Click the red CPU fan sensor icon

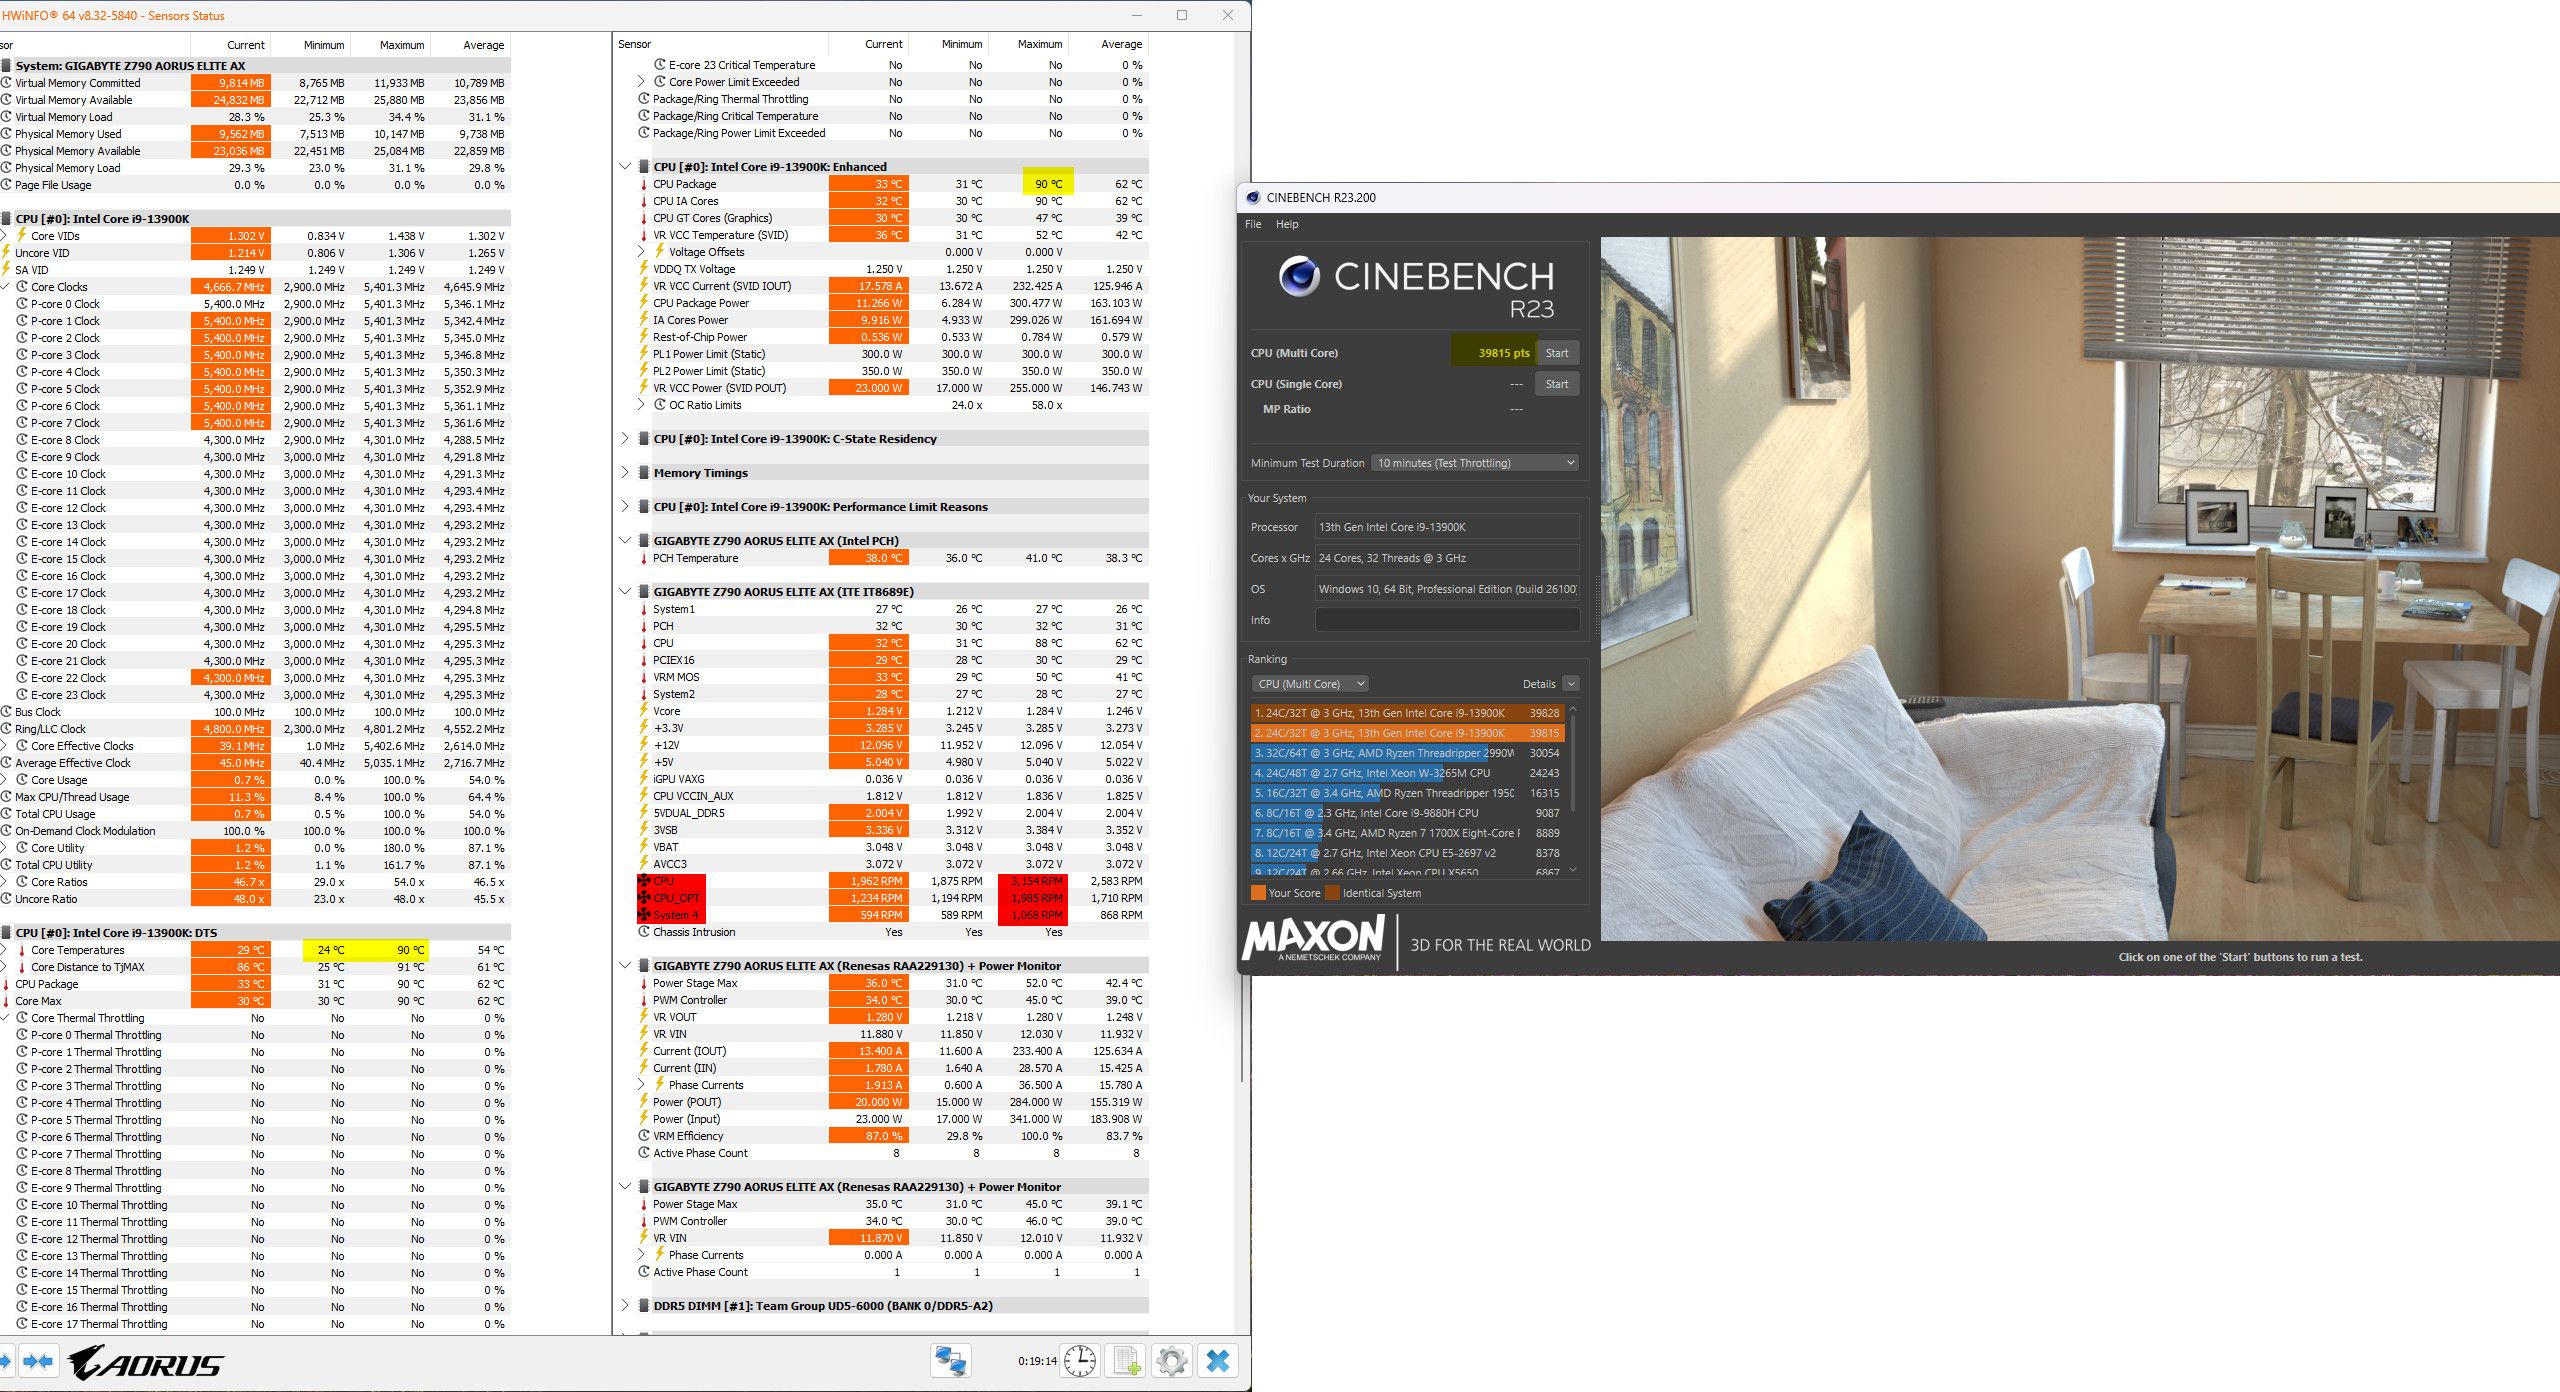[x=644, y=881]
